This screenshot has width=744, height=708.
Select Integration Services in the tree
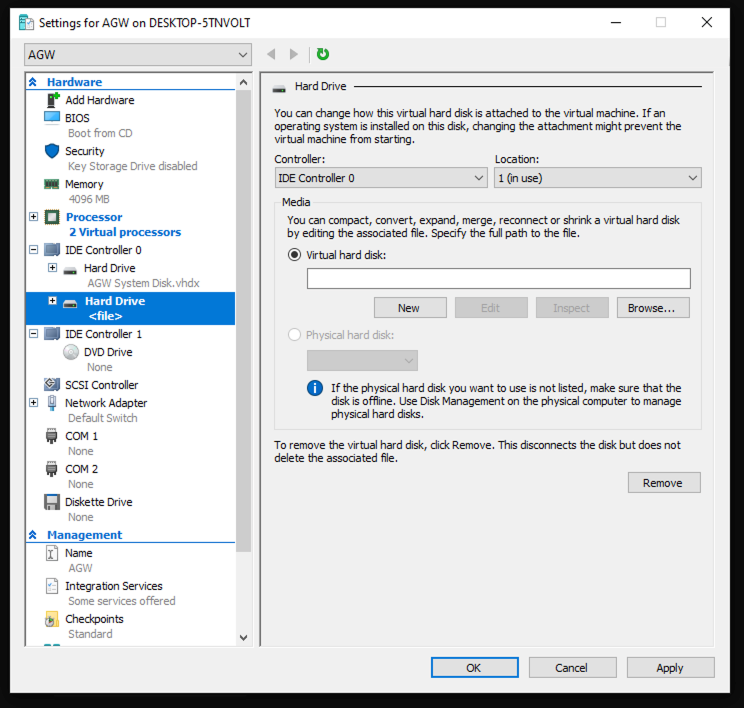(113, 586)
